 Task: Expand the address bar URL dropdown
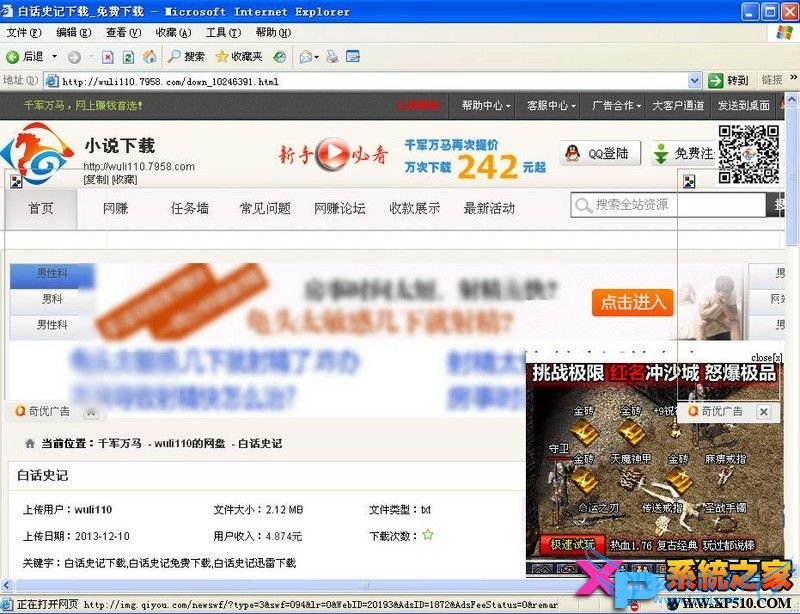[x=695, y=80]
